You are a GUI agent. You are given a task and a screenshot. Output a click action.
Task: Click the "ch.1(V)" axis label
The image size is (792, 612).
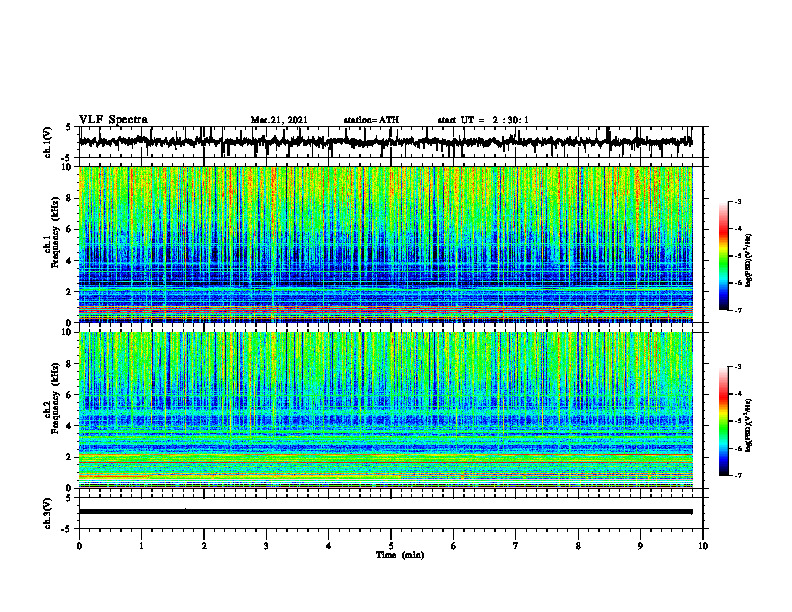pyautogui.click(x=48, y=142)
